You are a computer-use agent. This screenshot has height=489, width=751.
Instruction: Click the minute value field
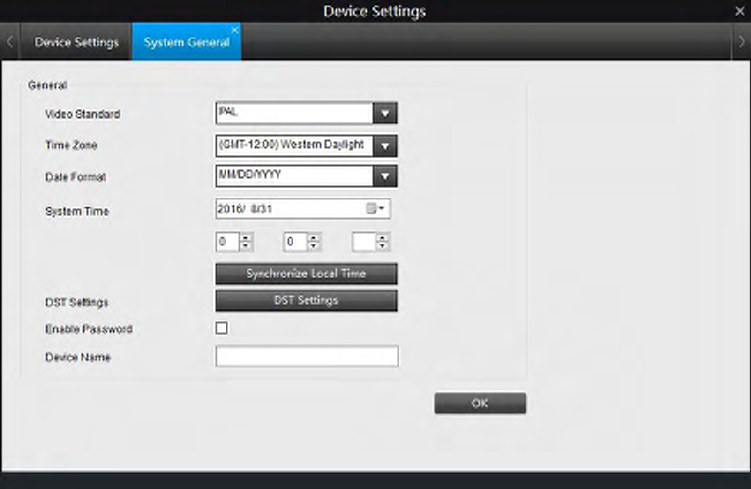tap(295, 242)
